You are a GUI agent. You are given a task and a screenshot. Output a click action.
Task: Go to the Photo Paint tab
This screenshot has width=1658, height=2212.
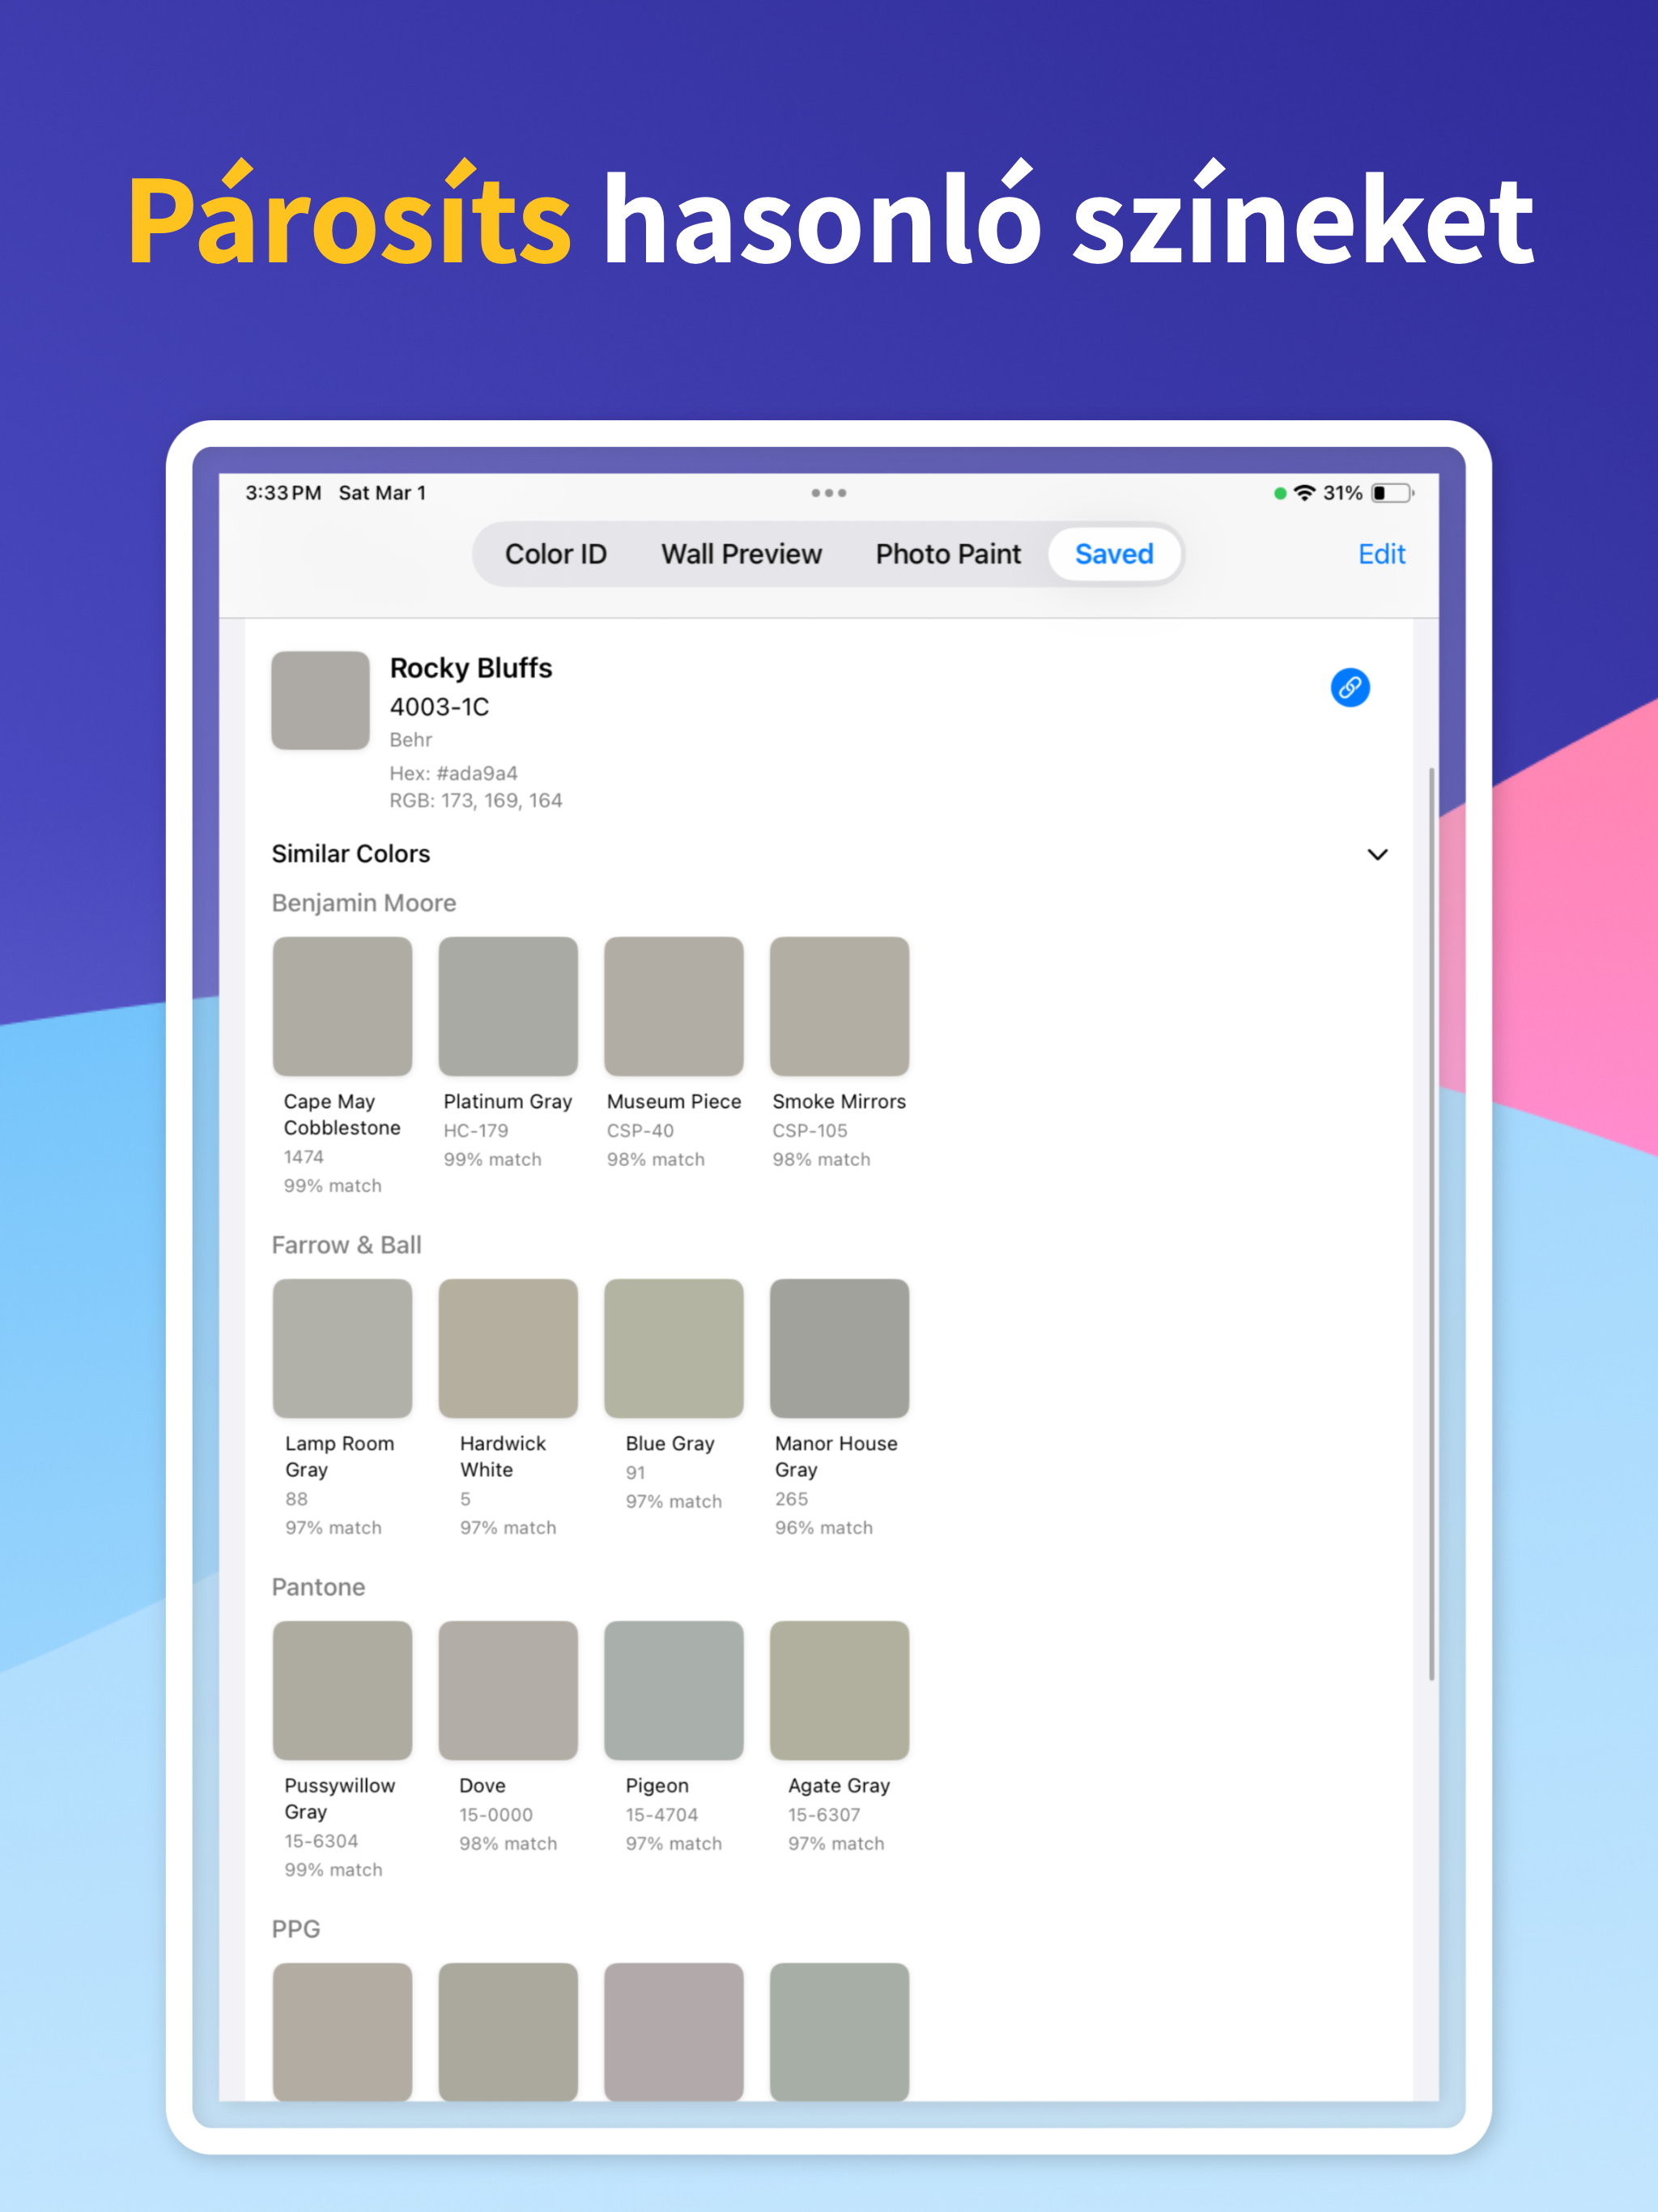(948, 554)
